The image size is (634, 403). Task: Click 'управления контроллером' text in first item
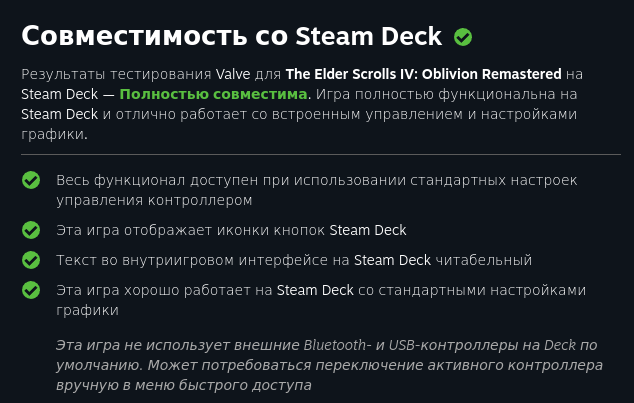[154, 200]
